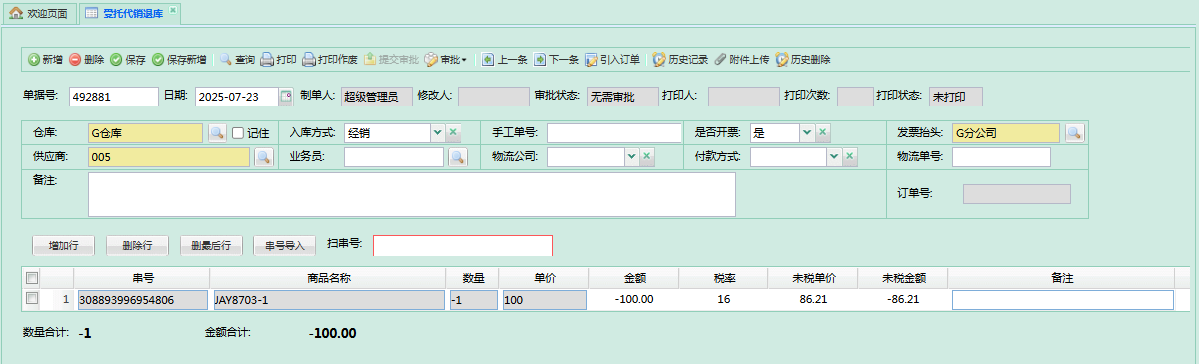Expand the 入库方式 dropdown arrow
Image resolution: width=1199 pixels, height=364 pixels.
pyautogui.click(x=437, y=133)
